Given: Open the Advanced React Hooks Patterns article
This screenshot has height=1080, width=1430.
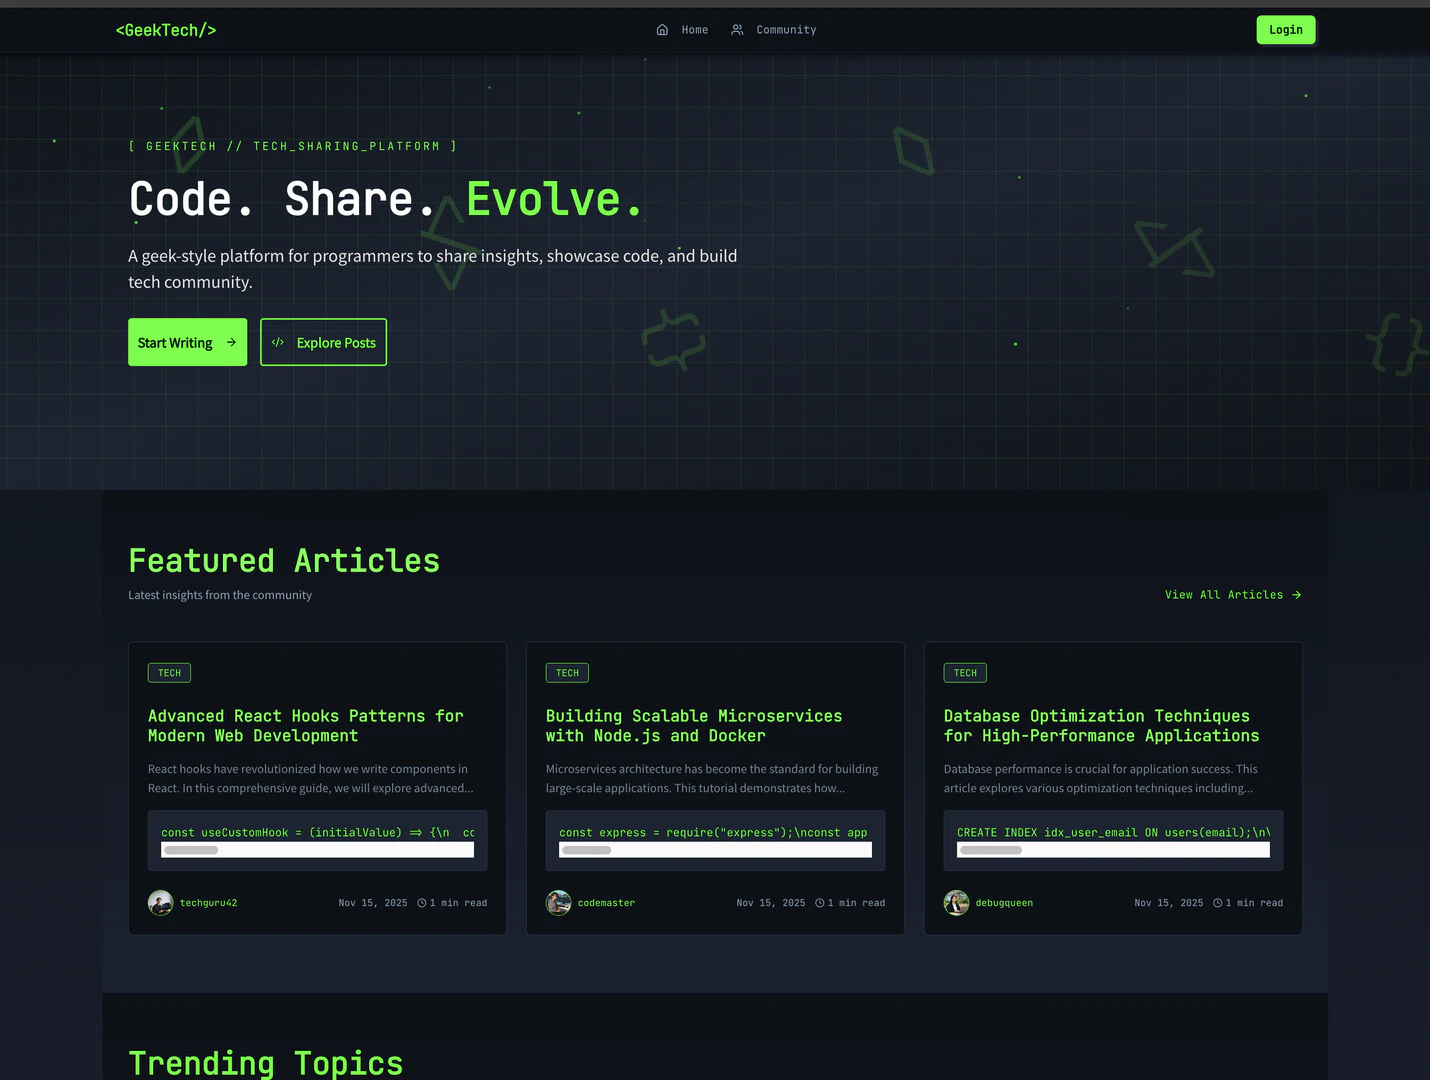Looking at the screenshot, I should [305, 726].
